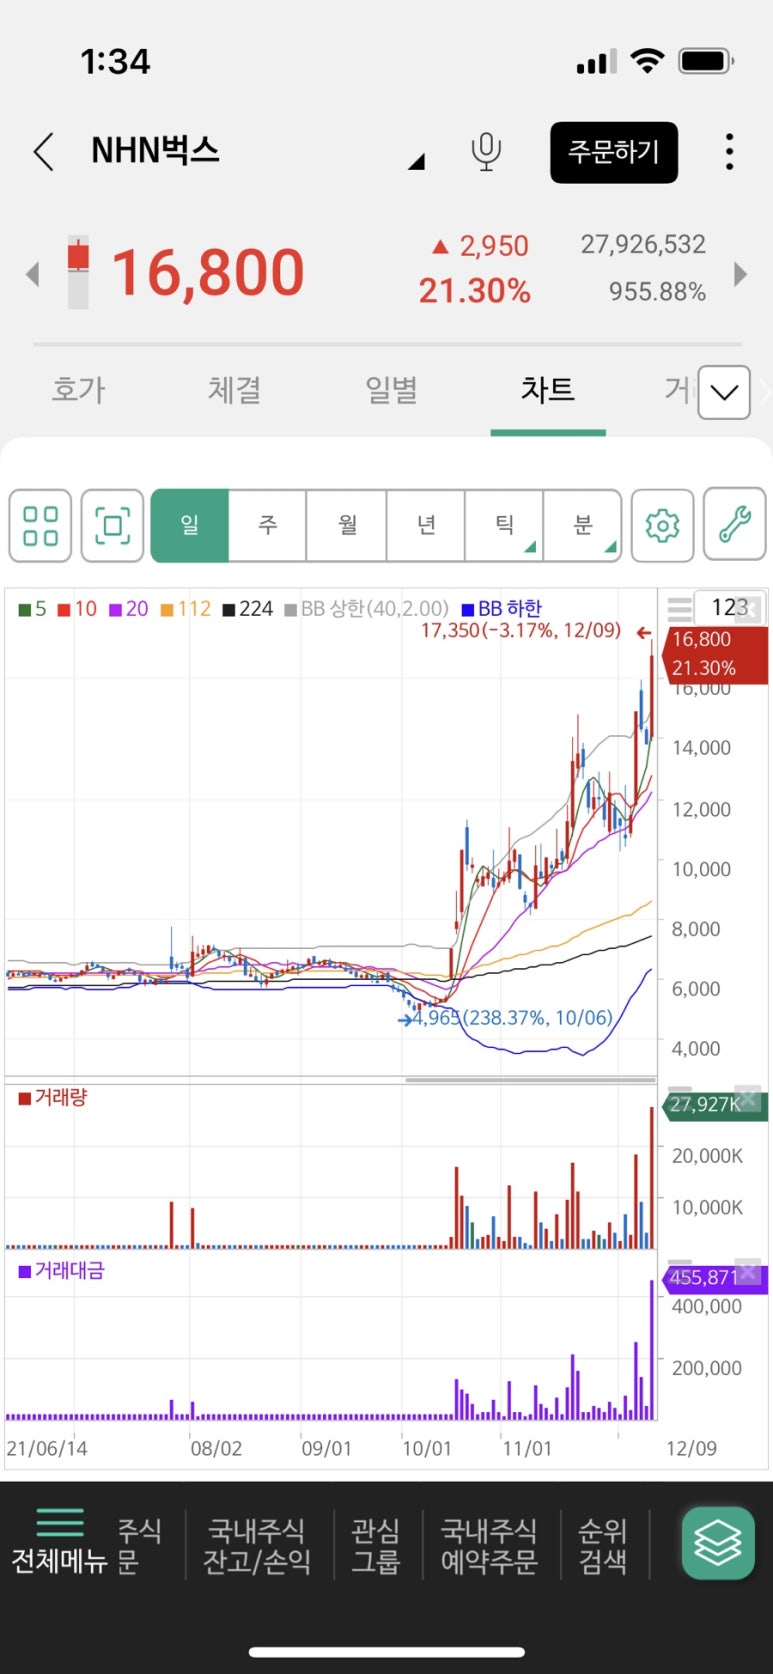Switch to the 일별 tab
Viewport: 773px width, 1674px height.
coord(391,389)
